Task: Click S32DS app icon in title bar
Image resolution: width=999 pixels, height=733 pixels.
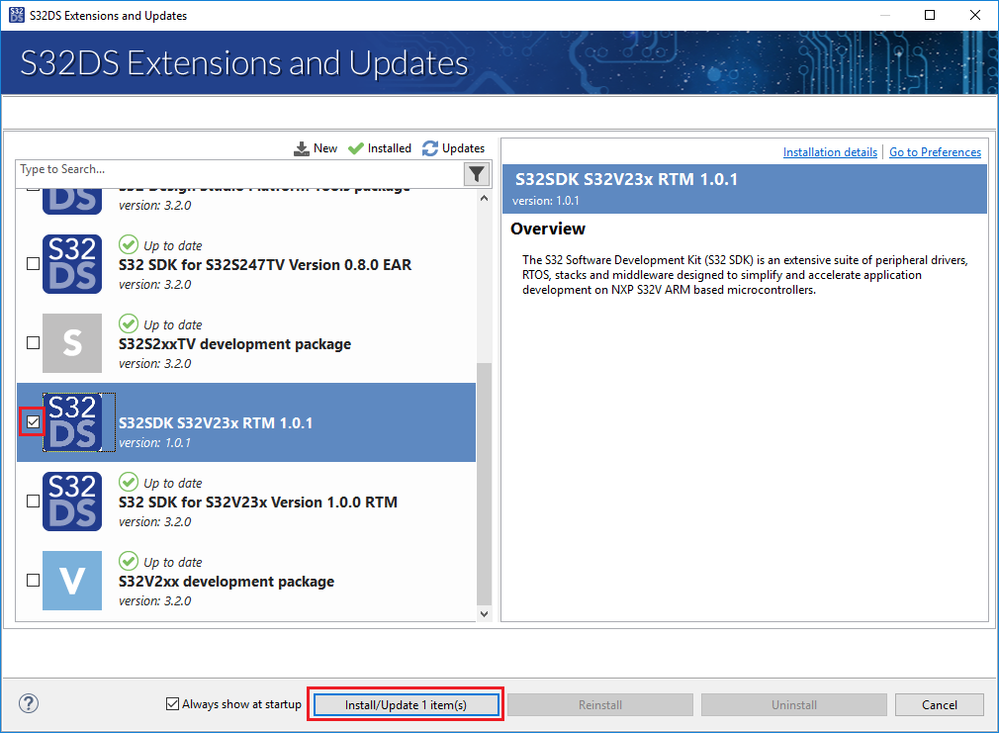Action: tap(17, 15)
